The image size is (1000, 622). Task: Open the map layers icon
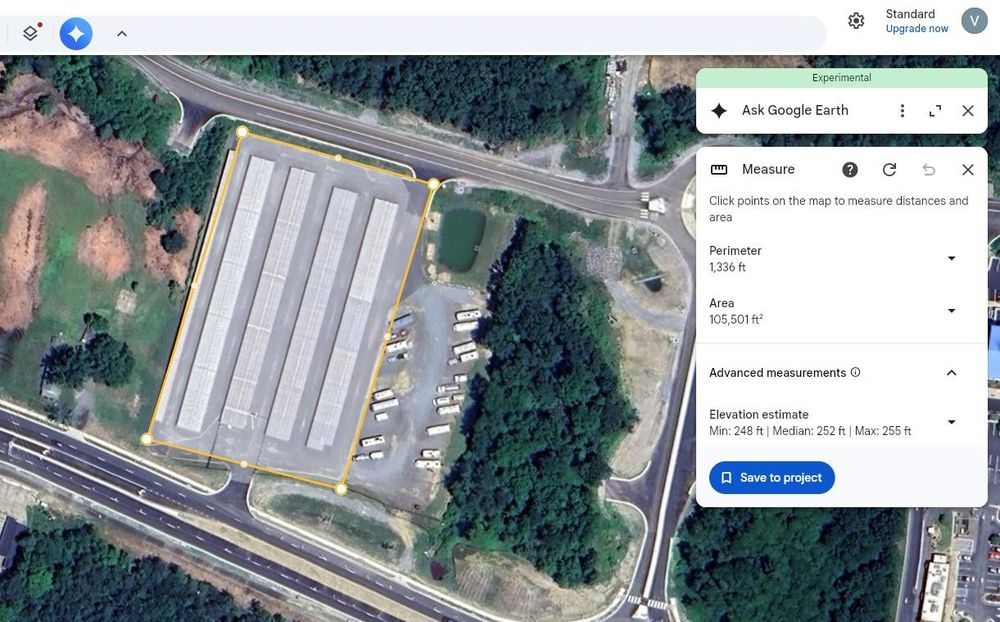[31, 33]
